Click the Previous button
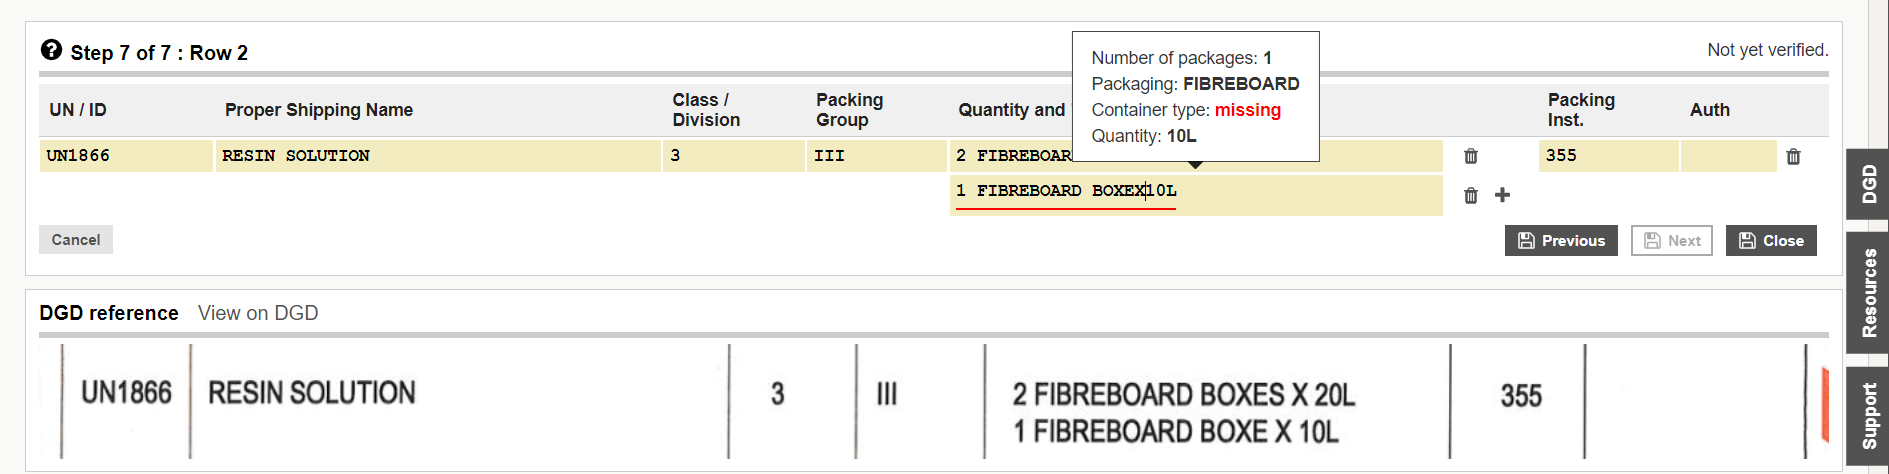Viewport: 1889px width, 474px height. (1561, 240)
